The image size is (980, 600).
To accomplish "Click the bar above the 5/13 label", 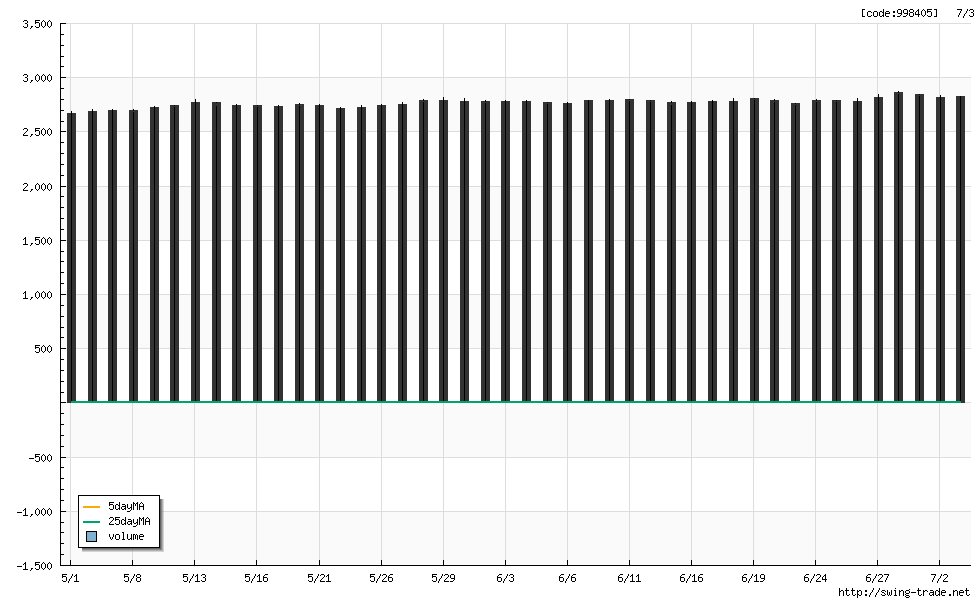I will coord(195,252).
